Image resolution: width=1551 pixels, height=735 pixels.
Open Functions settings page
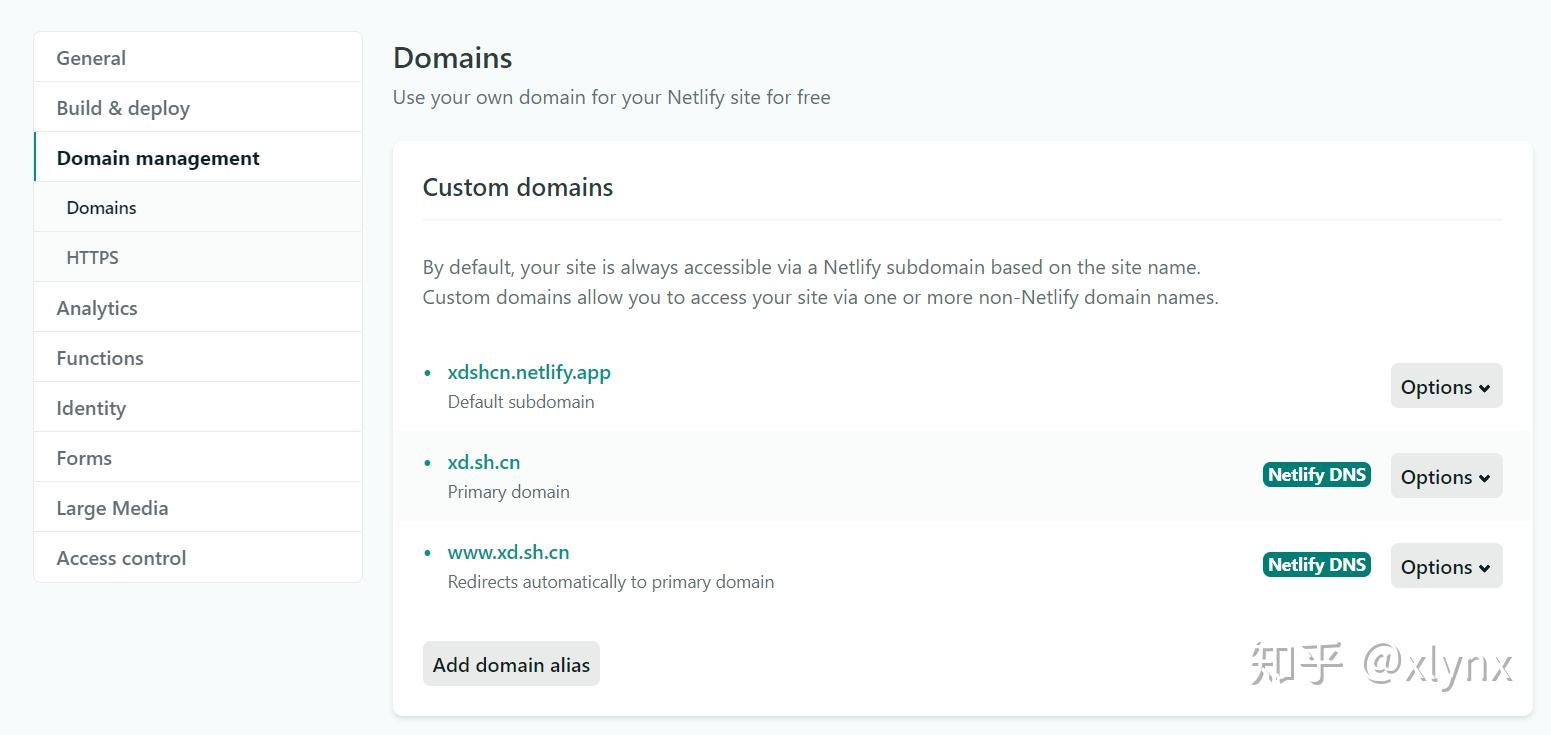pyautogui.click(x=100, y=358)
